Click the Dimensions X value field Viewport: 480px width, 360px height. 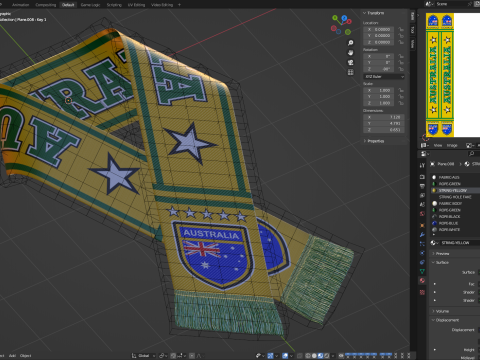coord(384,117)
